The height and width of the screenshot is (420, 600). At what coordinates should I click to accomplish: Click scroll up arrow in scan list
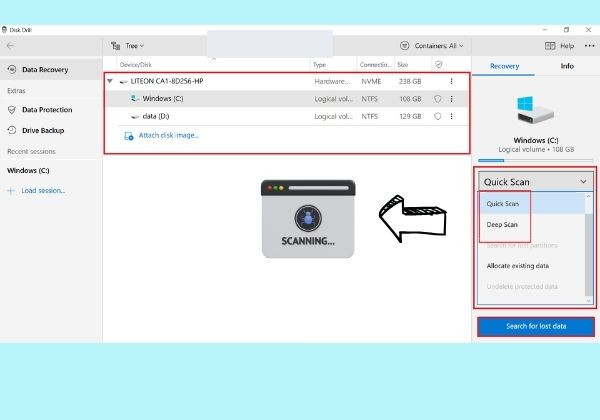tap(589, 196)
